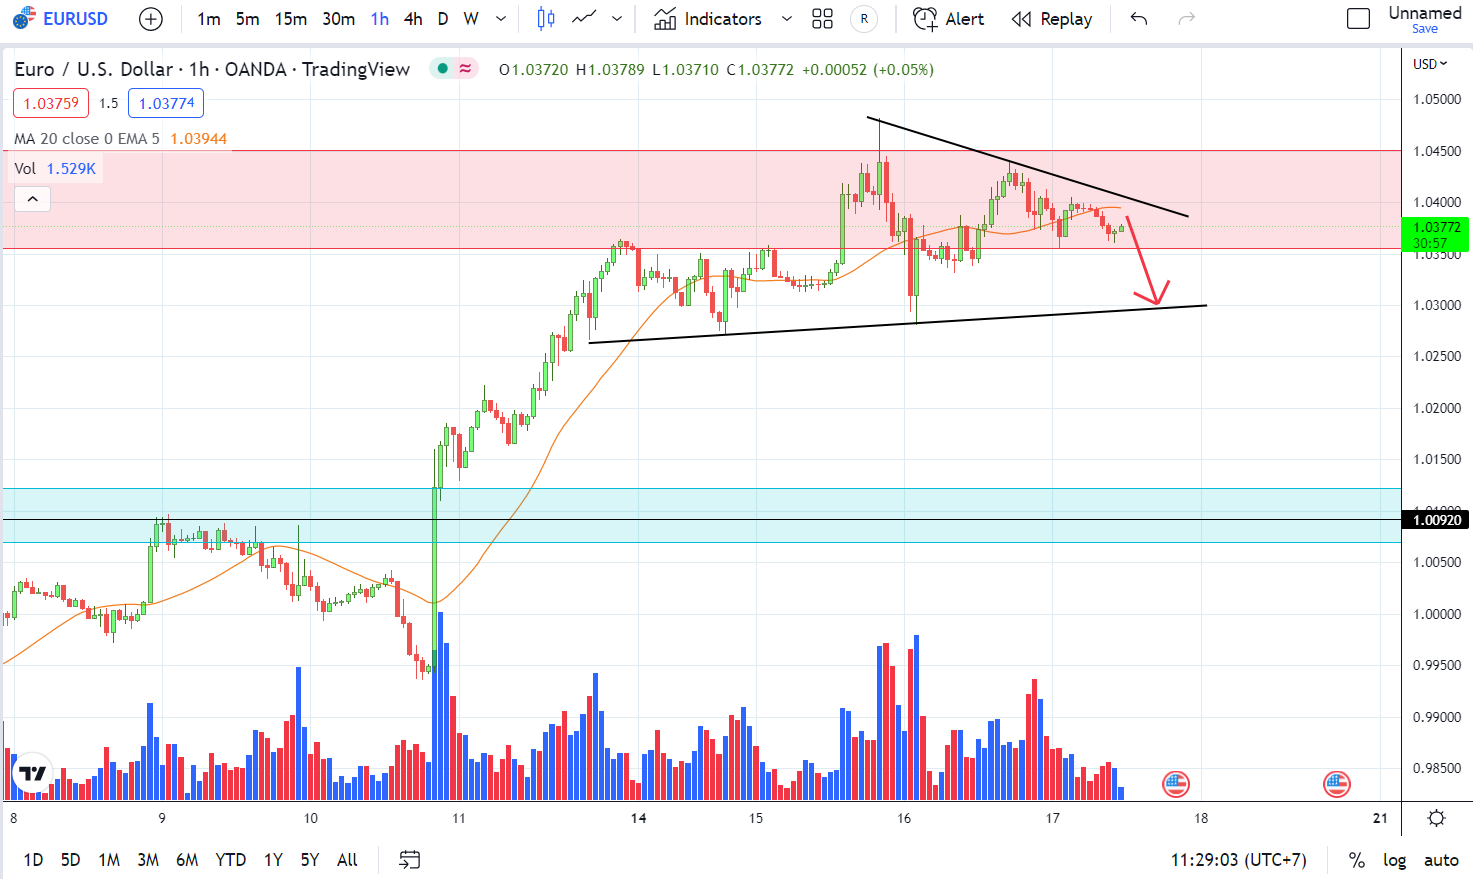
Task: Click the blue buy price 1.03774
Action: point(166,103)
